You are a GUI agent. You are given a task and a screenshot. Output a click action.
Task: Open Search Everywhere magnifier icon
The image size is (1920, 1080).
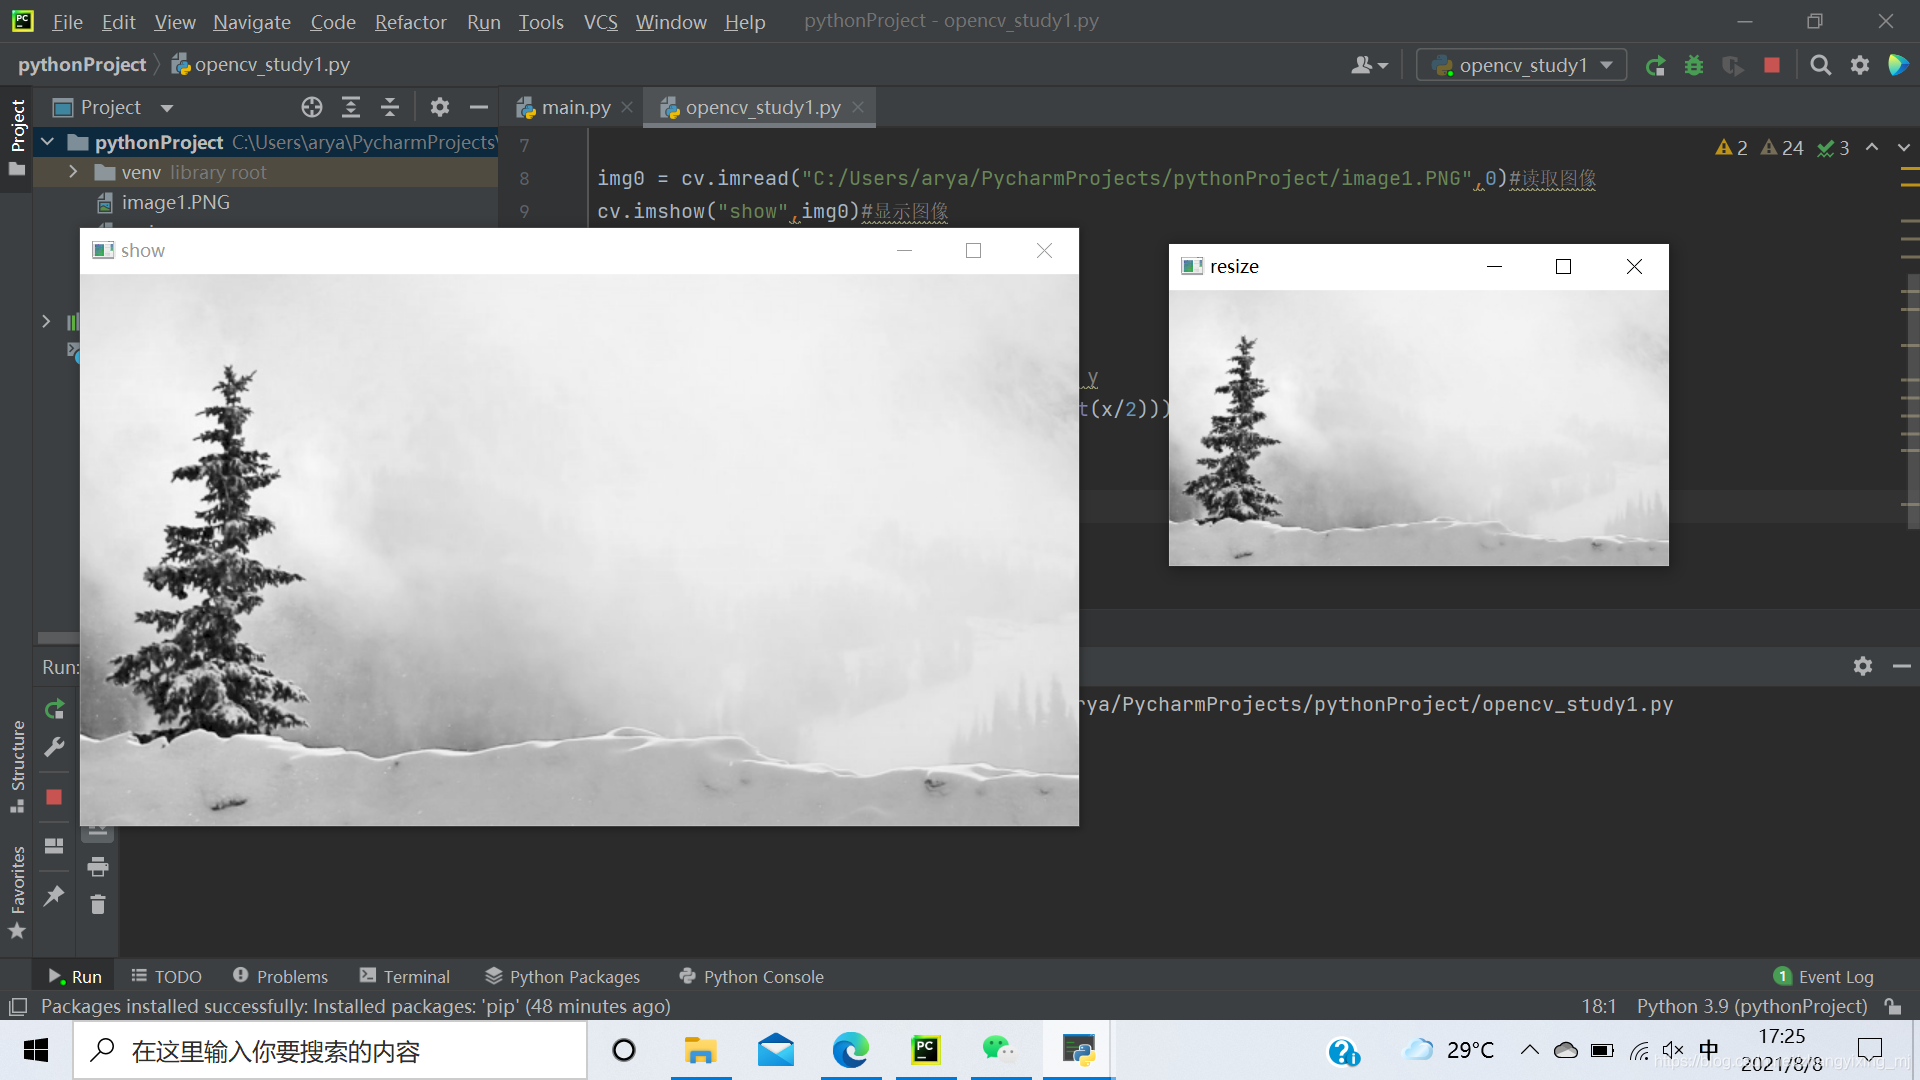pos(1821,66)
